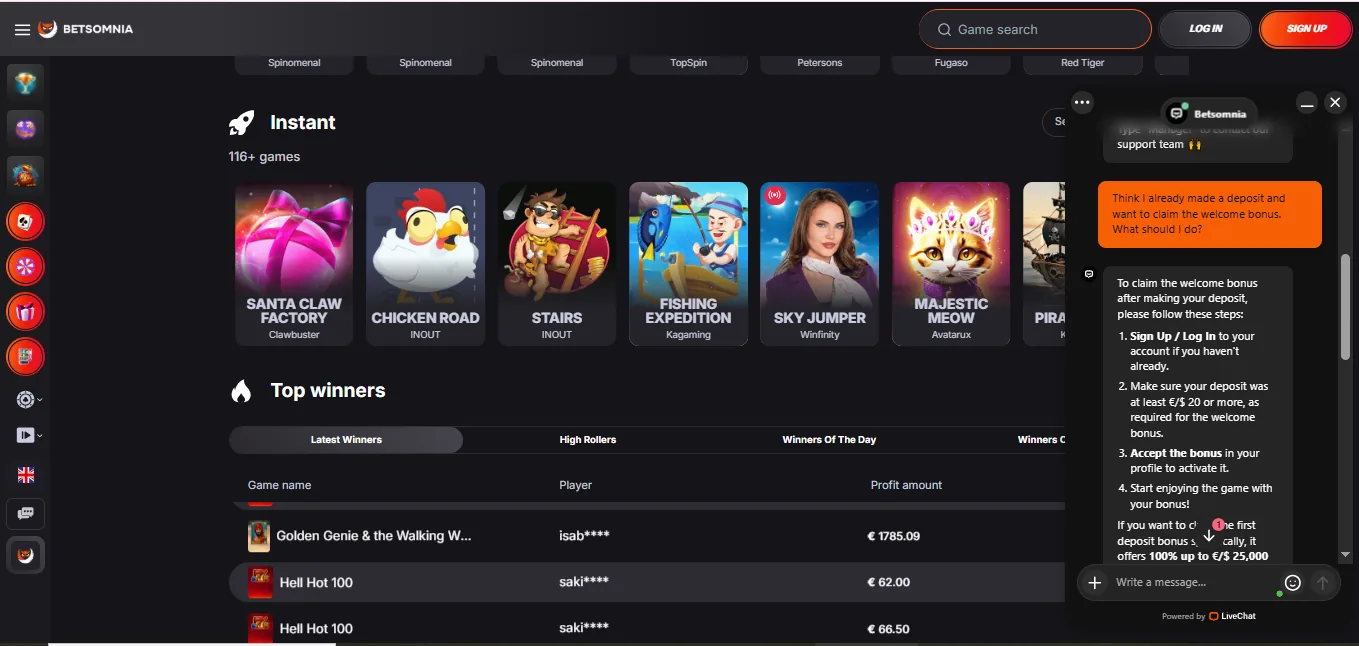The image size is (1359, 646).
Task: Jump to the new message down arrow
Action: (1209, 533)
